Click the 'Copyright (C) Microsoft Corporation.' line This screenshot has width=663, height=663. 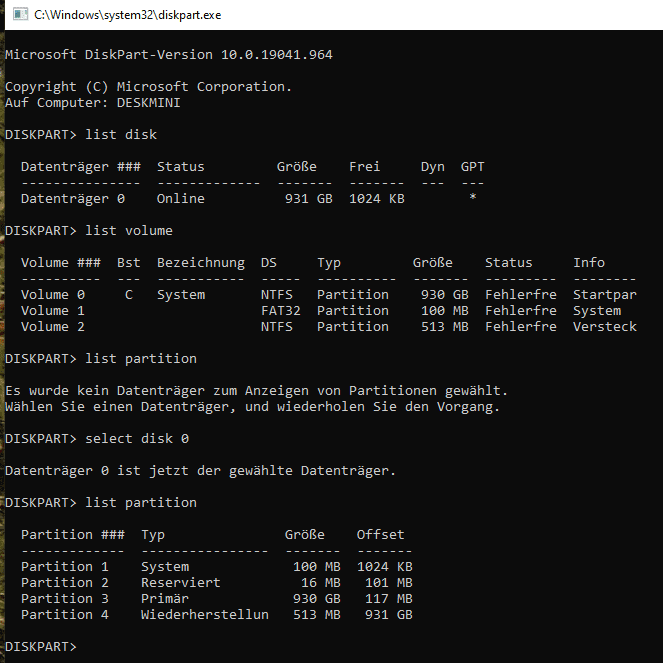(x=148, y=87)
